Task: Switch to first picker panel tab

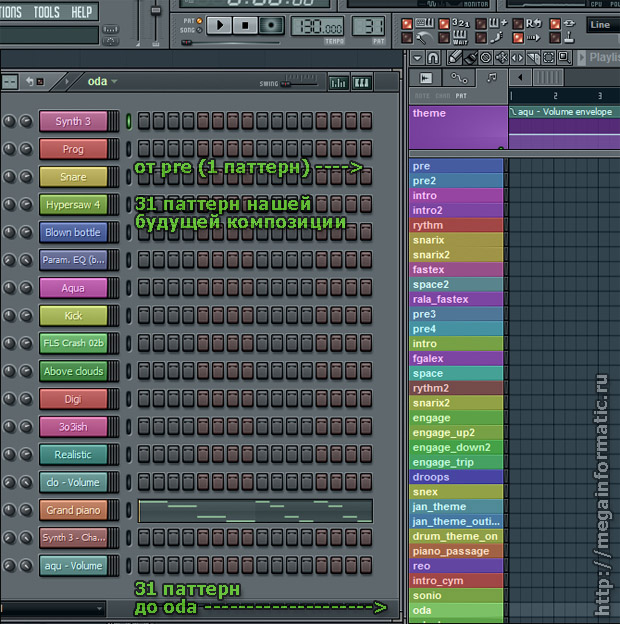Action: [x=426, y=78]
